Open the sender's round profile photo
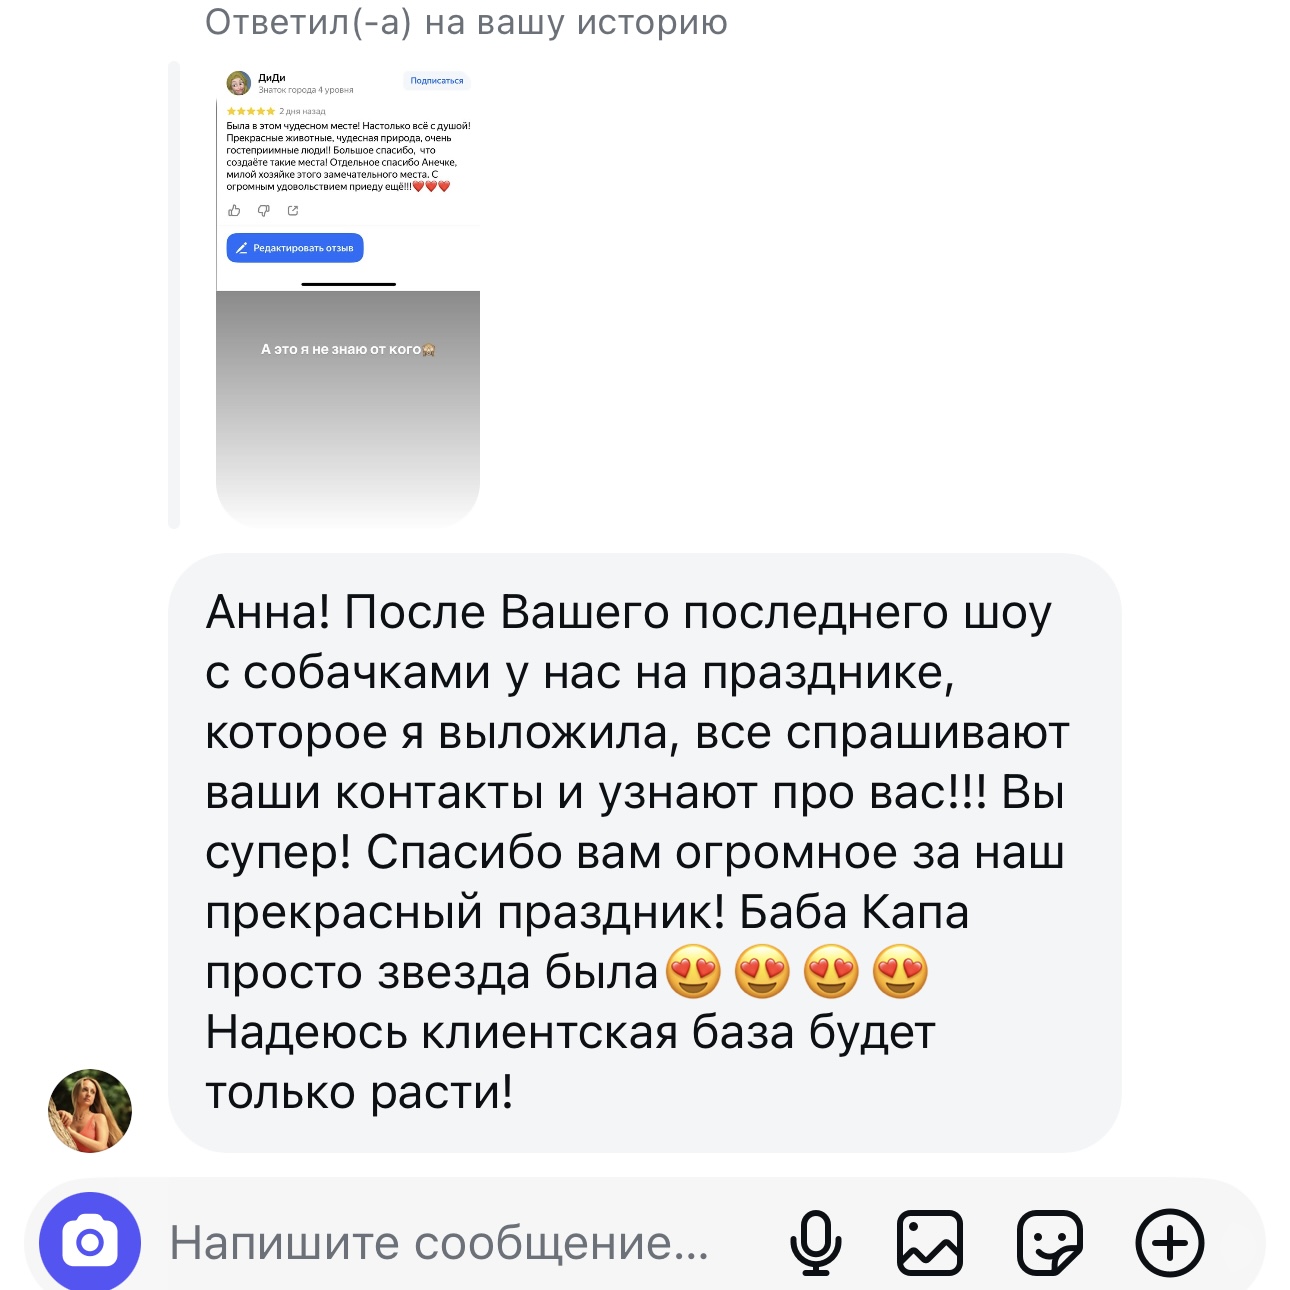 [90, 1111]
